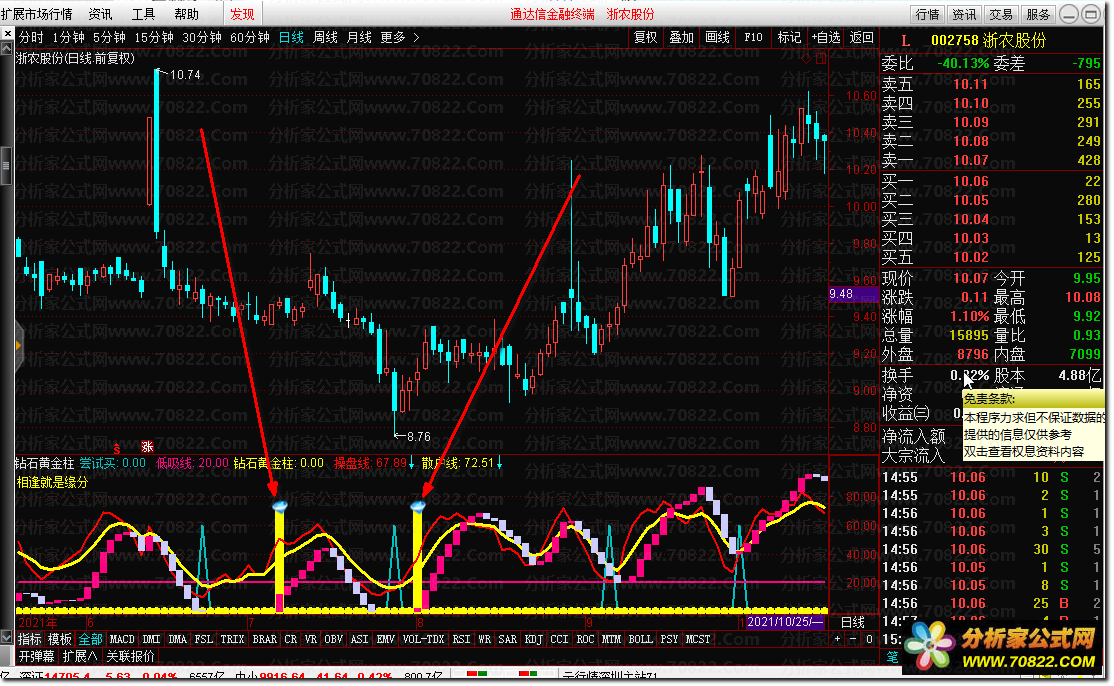
Task: Select the 指标 indicator tab
Action: pyautogui.click(x=29, y=639)
